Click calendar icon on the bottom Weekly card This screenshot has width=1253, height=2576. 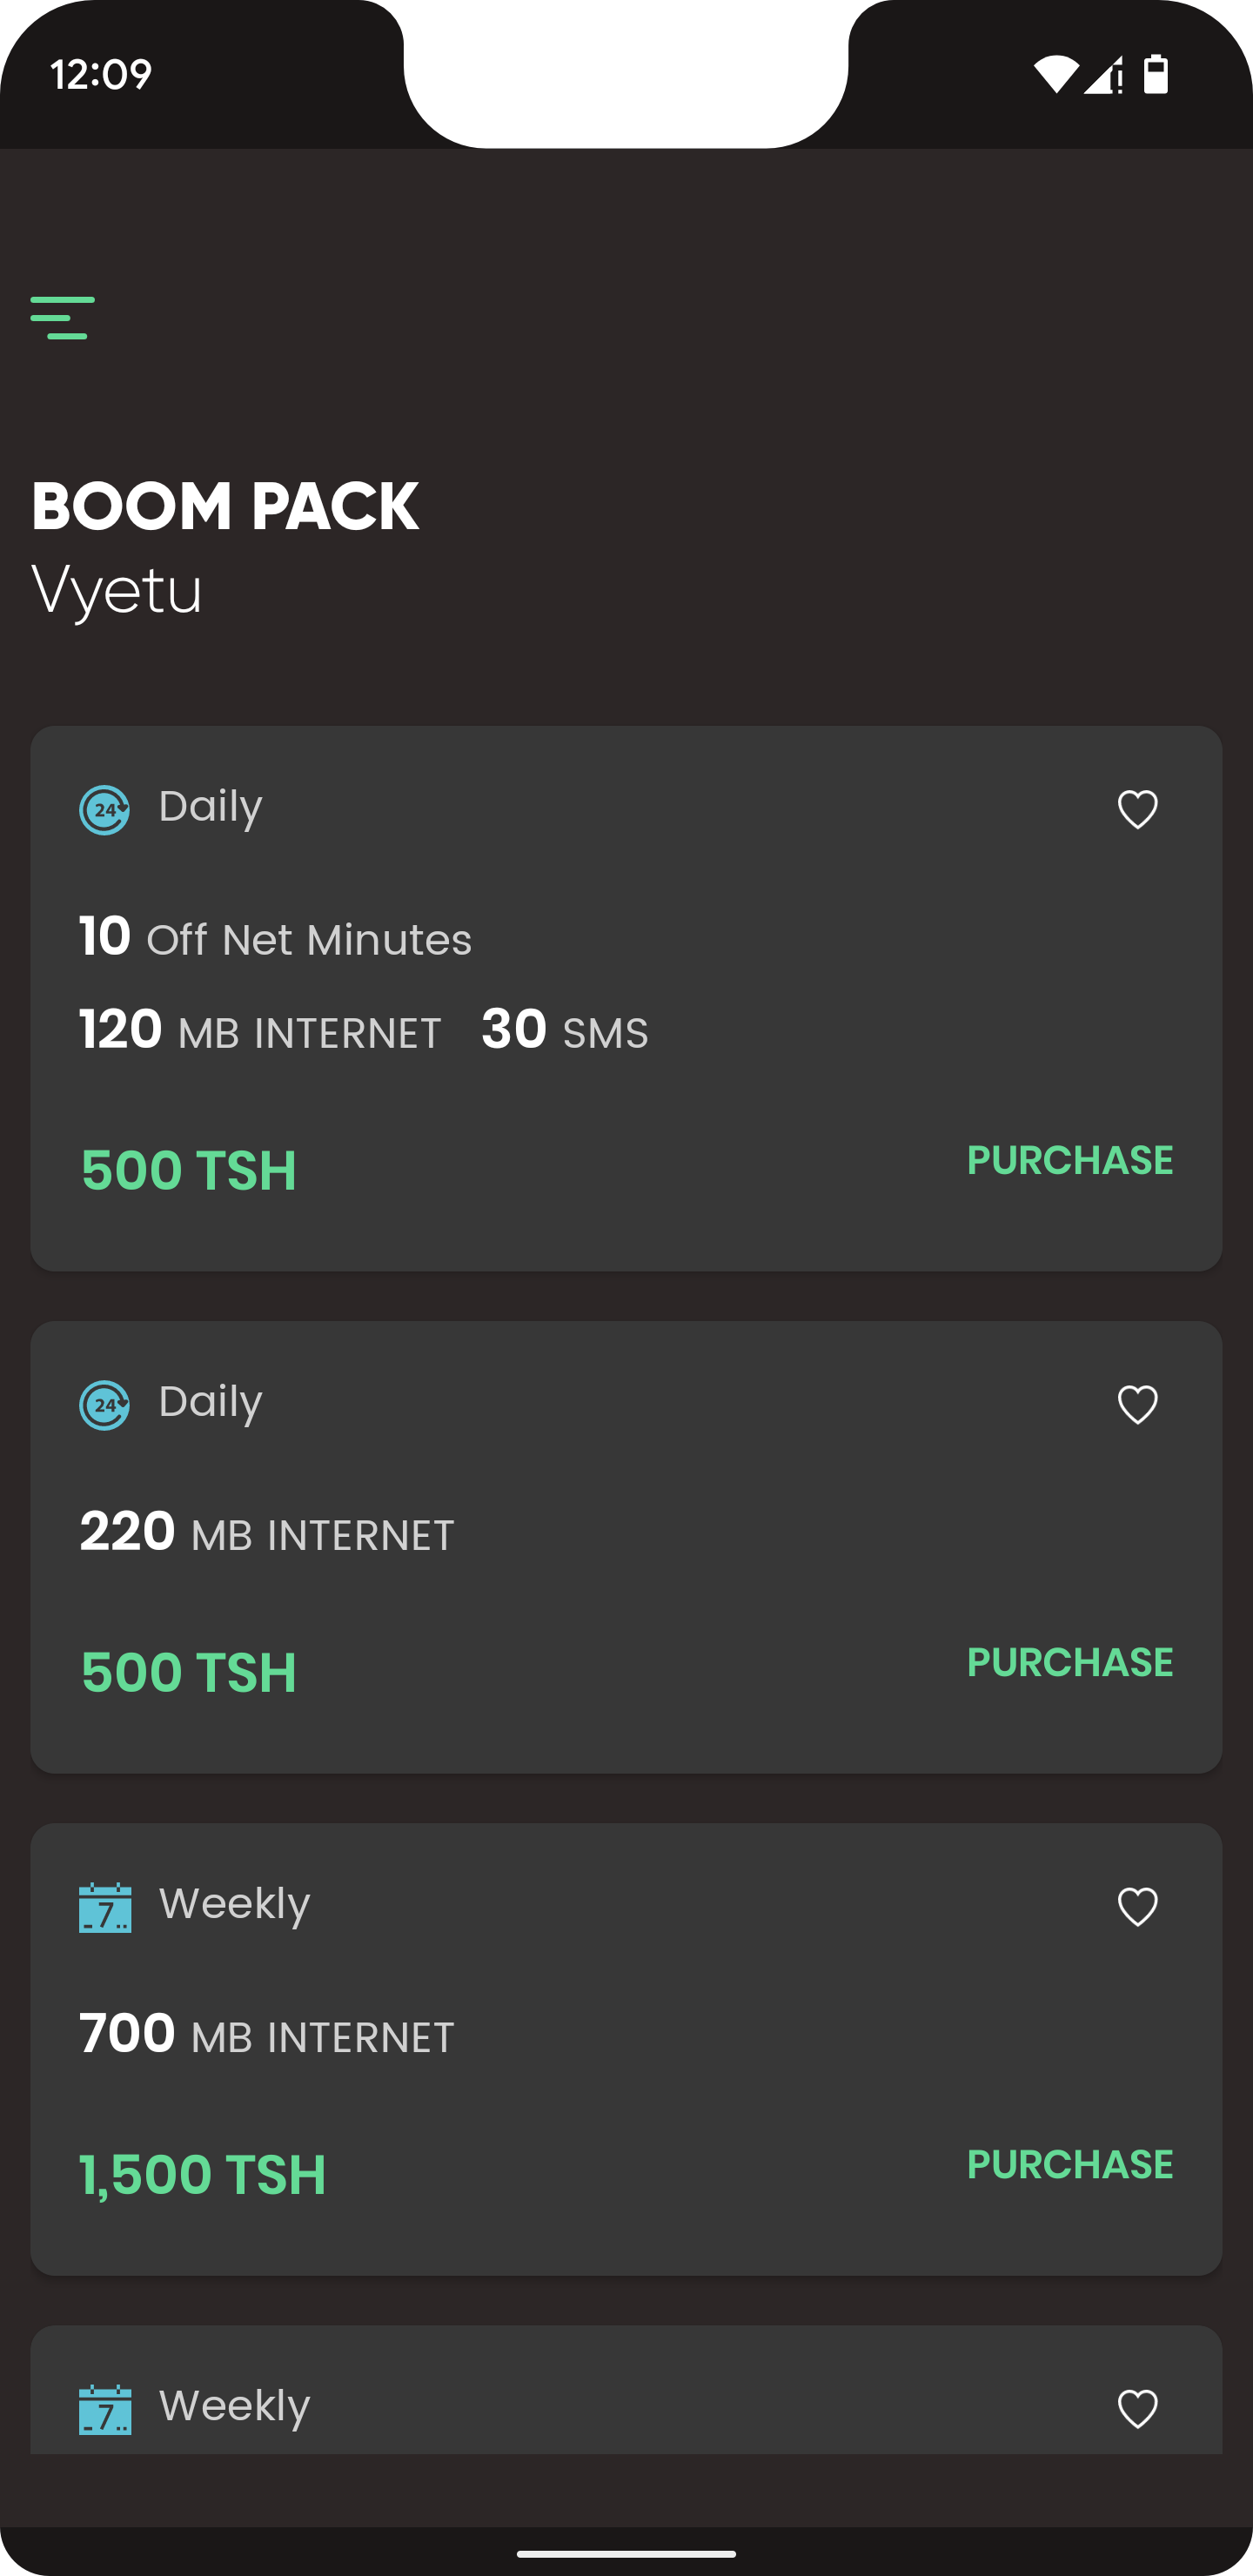pyautogui.click(x=105, y=2409)
